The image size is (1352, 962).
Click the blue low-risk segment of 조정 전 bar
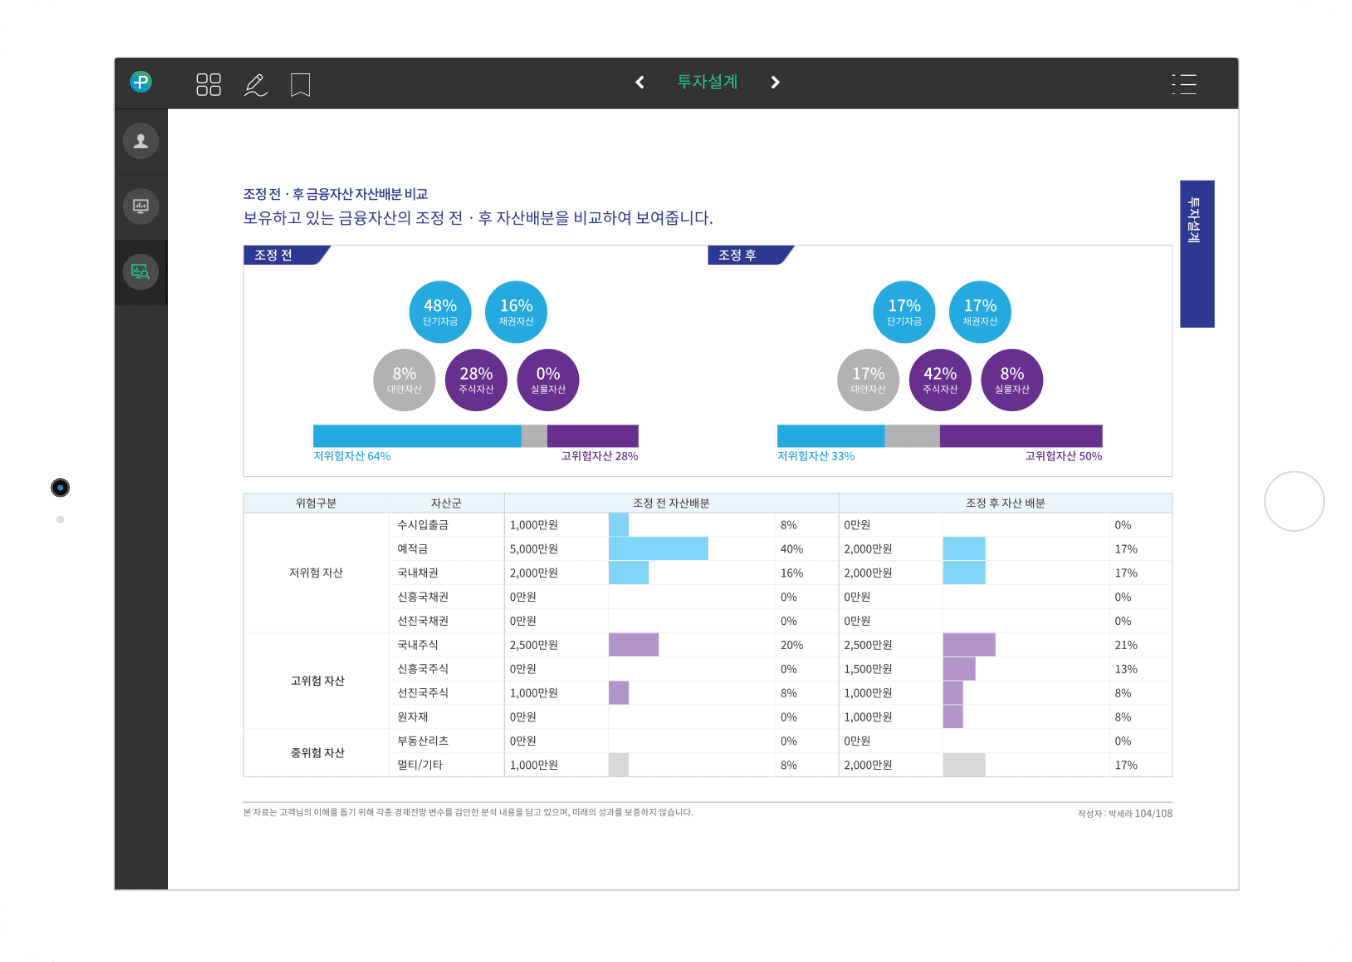tap(417, 436)
